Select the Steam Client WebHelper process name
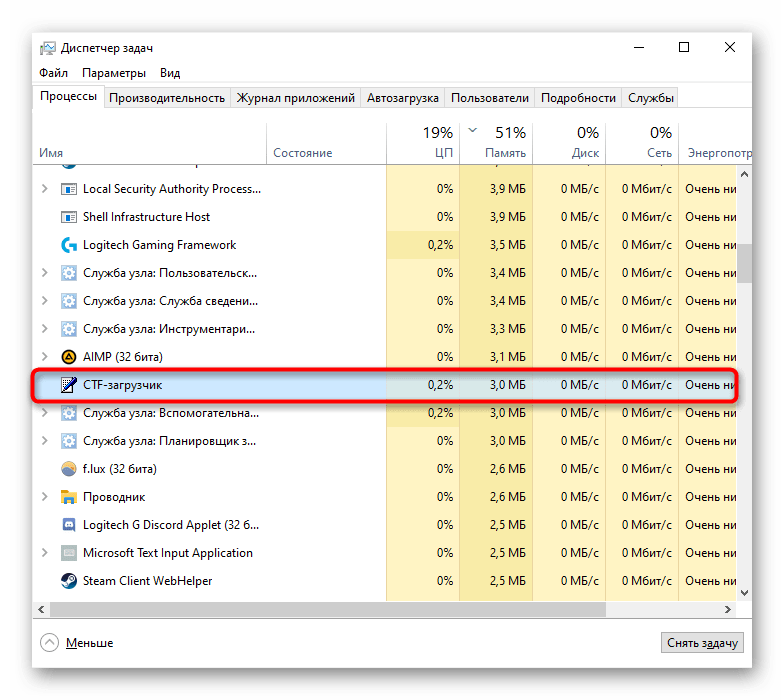Image resolution: width=784 pixels, height=700 pixels. 148,581
